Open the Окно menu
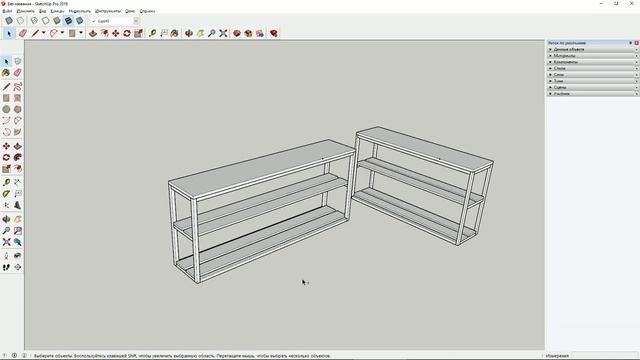Image resolution: width=640 pixels, height=360 pixels. 130,11
